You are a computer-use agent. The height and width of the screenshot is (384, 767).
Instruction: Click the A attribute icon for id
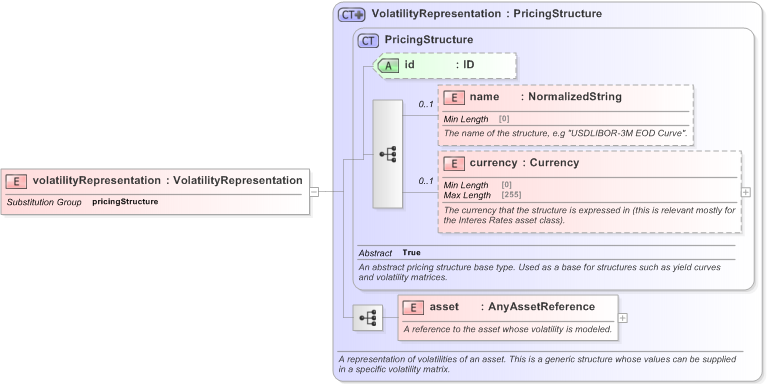click(388, 66)
